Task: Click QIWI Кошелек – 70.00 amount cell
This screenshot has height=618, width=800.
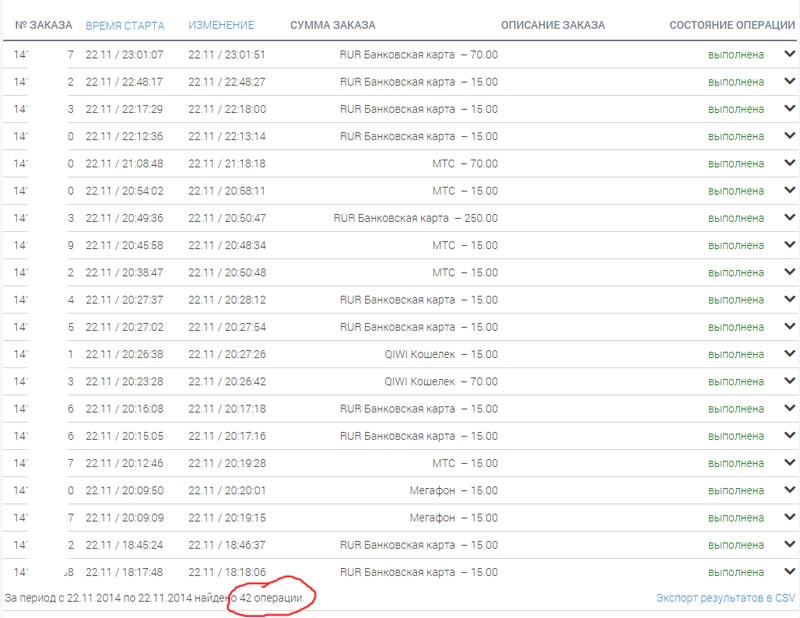Action: [441, 381]
